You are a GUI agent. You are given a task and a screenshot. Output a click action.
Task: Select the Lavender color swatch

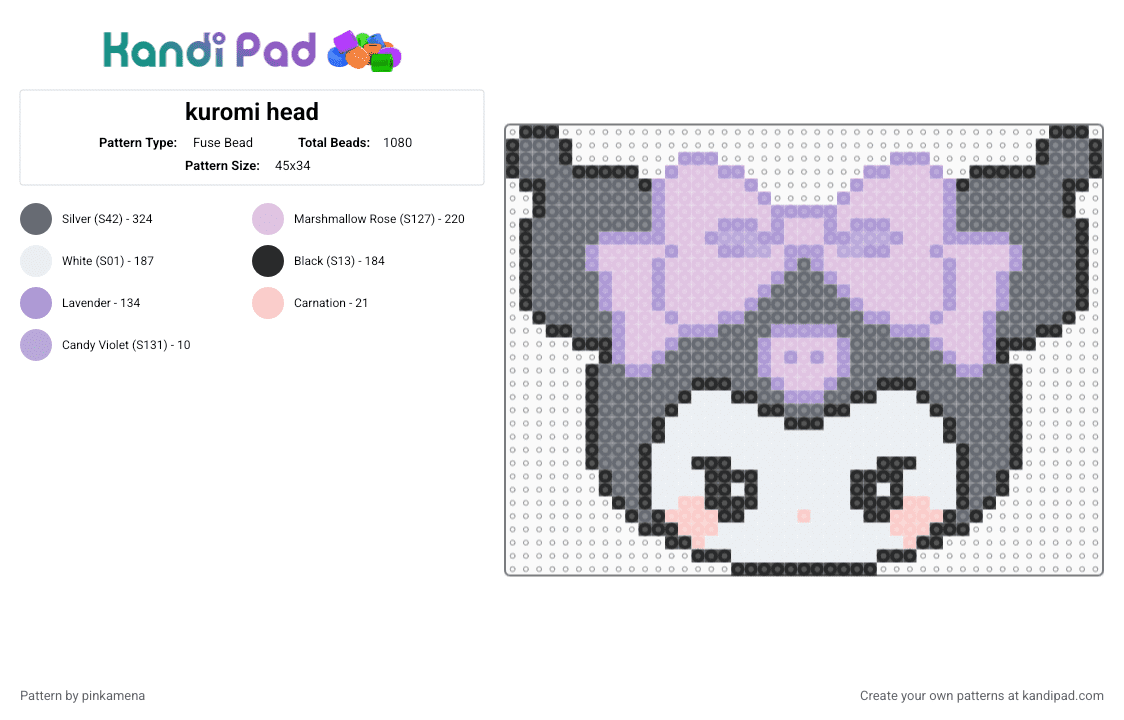pos(36,303)
